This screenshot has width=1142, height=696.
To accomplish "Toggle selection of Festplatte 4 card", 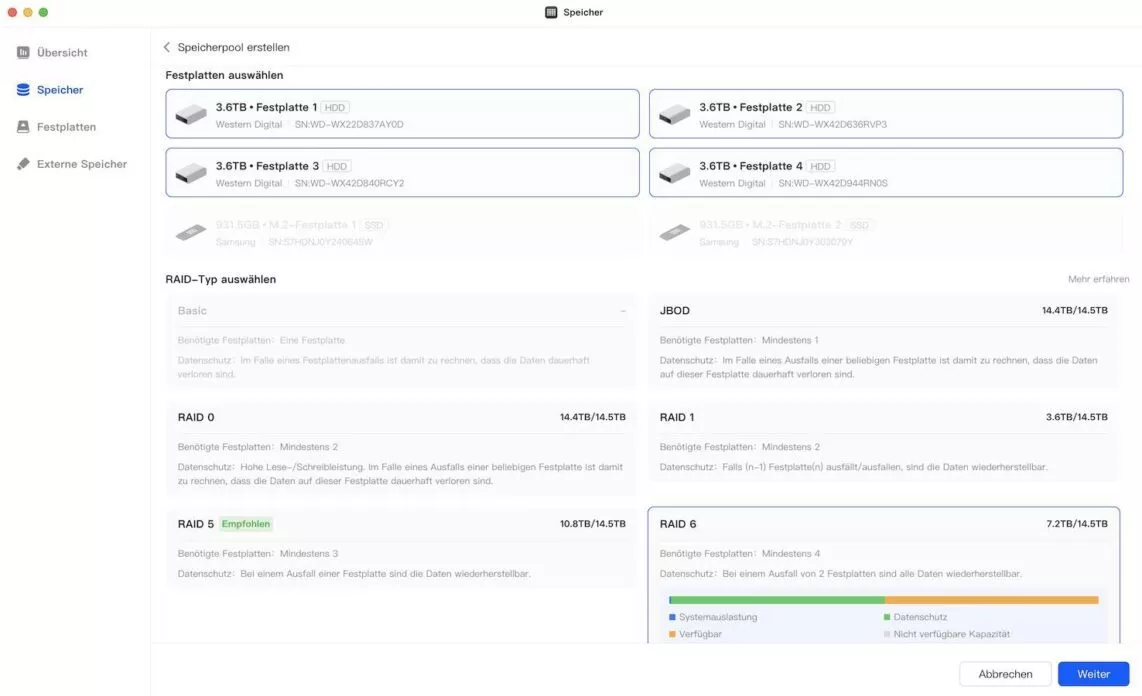I will [x=886, y=173].
